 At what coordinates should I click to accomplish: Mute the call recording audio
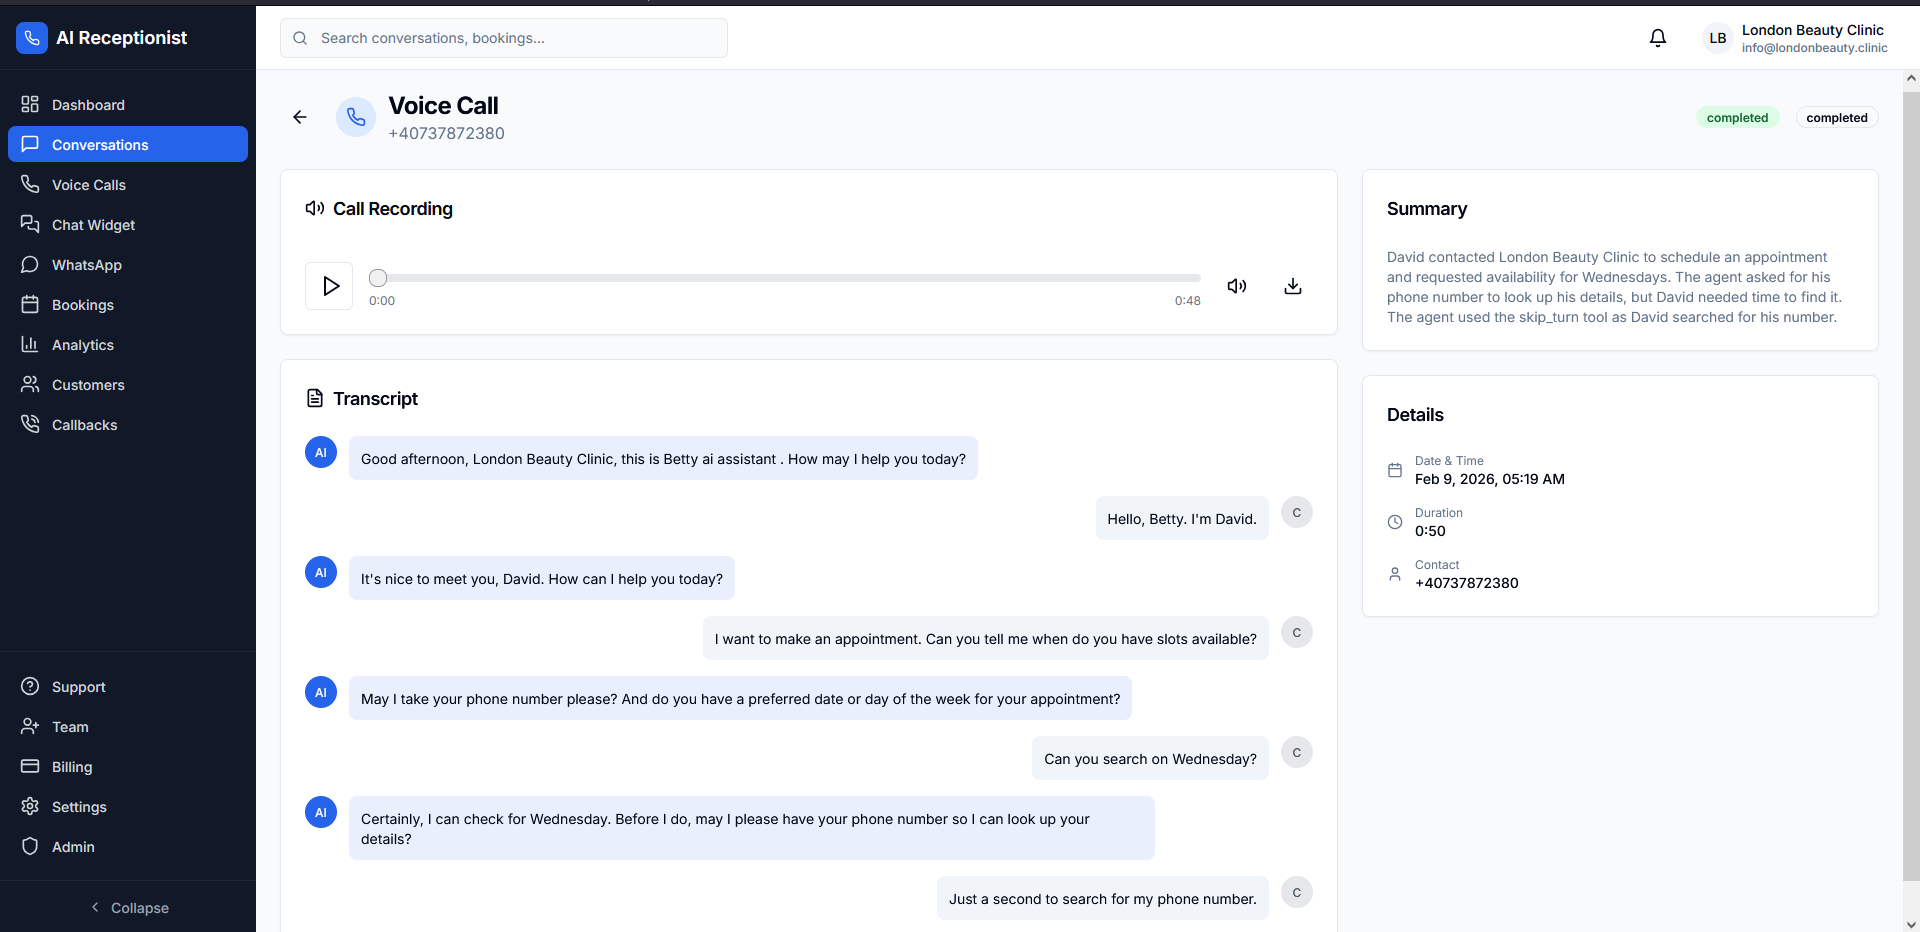[1236, 286]
